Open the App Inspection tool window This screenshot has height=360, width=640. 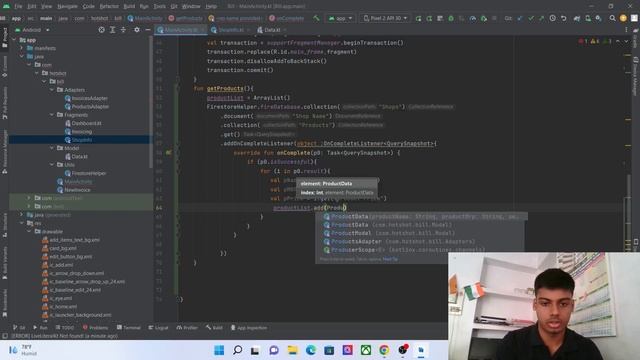(249, 328)
